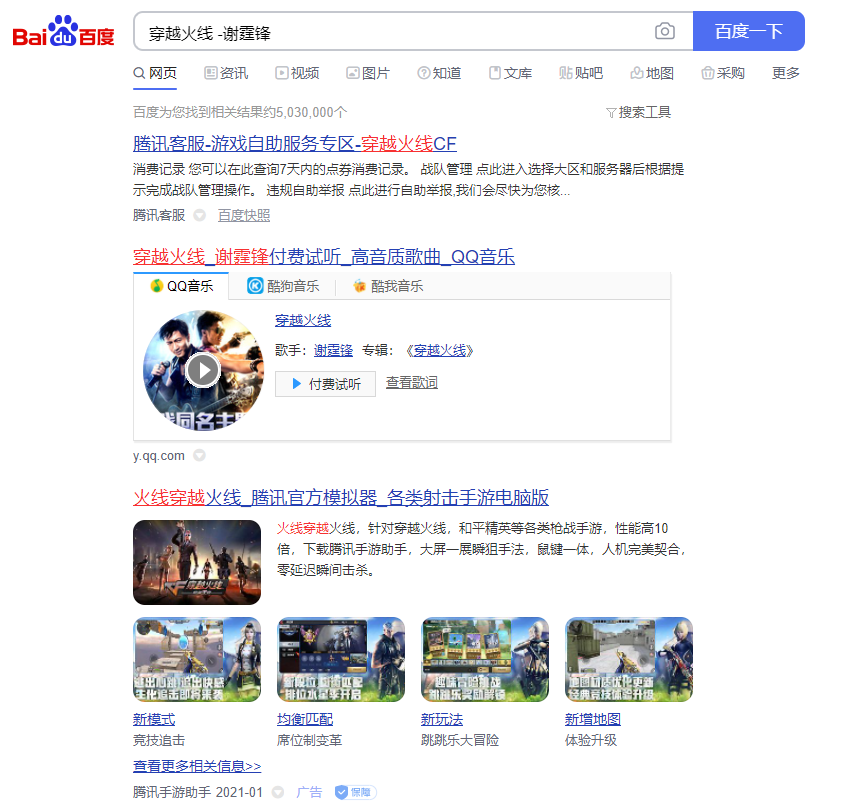This screenshot has width=850, height=803.
Task: Open the 图片 tab
Action: (x=368, y=73)
